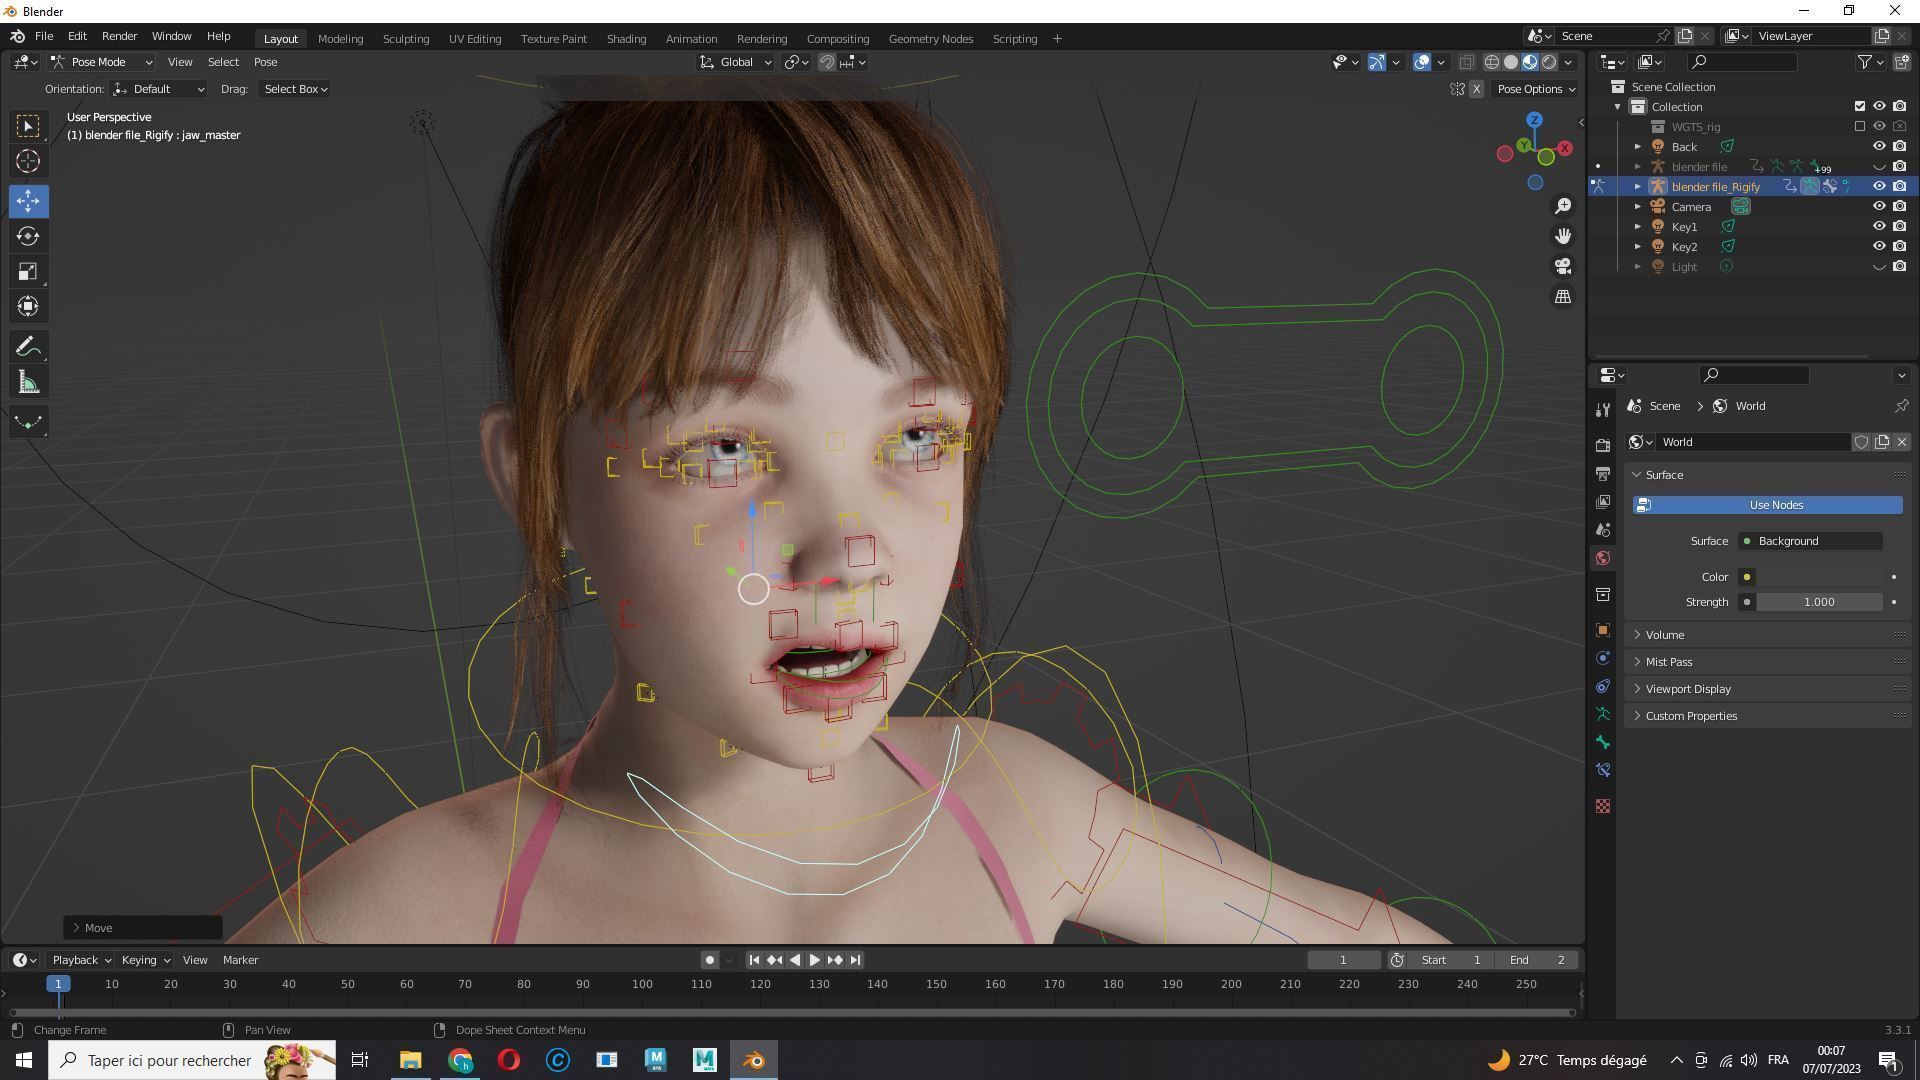This screenshot has height=1080, width=1920.
Task: Open the Global transform orientation dropdown
Action: [x=736, y=62]
